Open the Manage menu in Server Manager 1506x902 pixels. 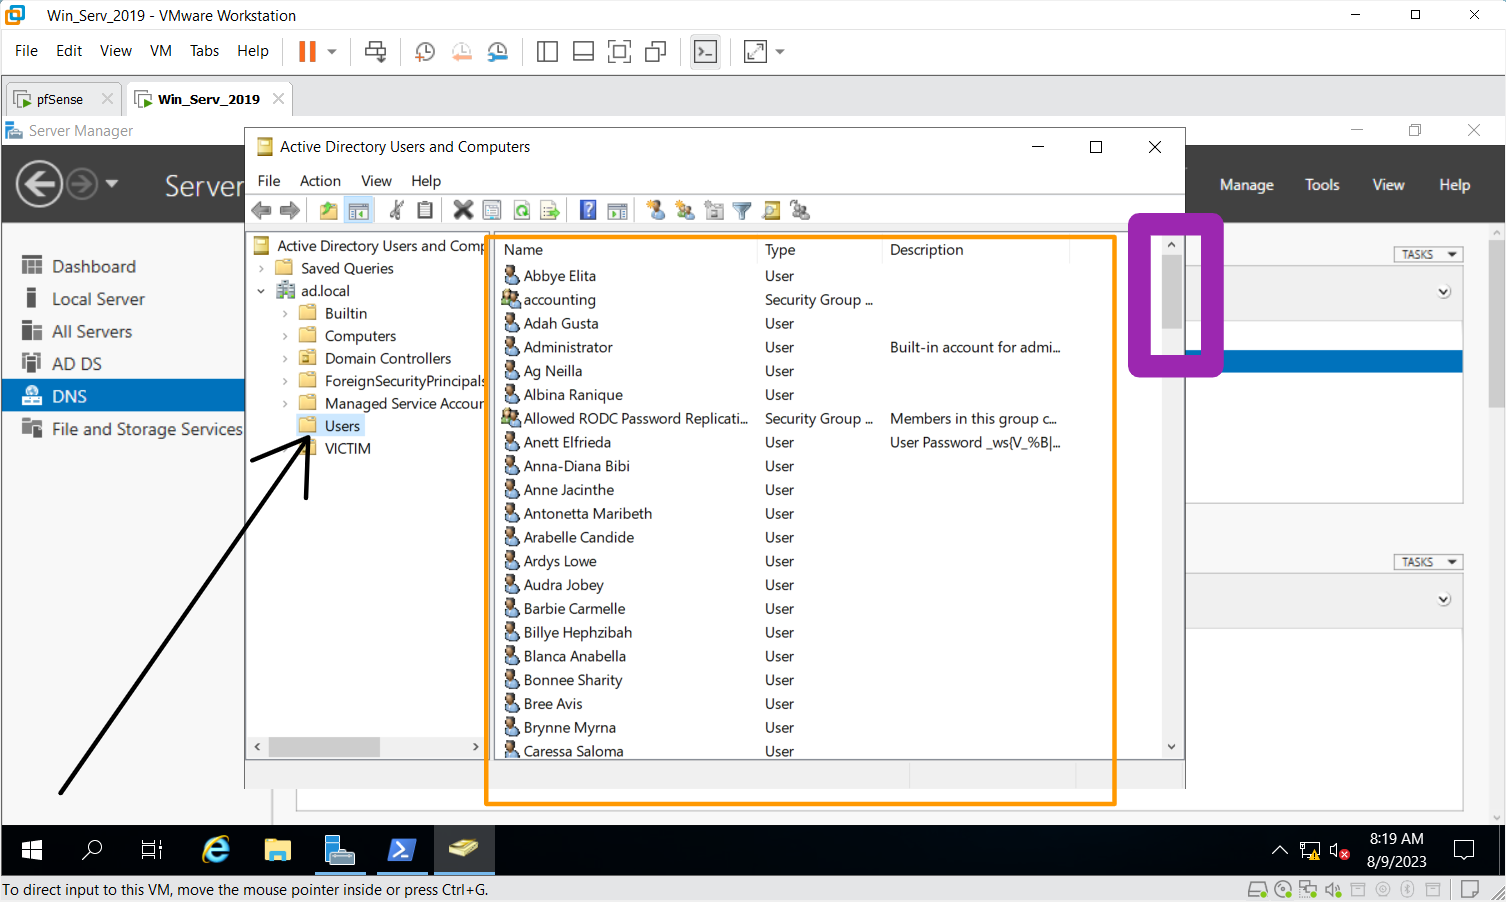1246,185
